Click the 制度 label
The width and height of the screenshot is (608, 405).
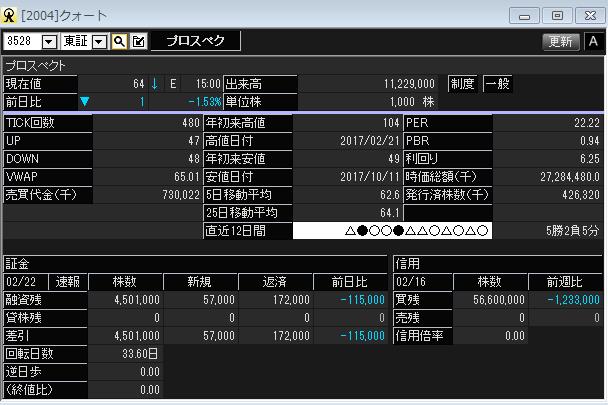(x=463, y=84)
